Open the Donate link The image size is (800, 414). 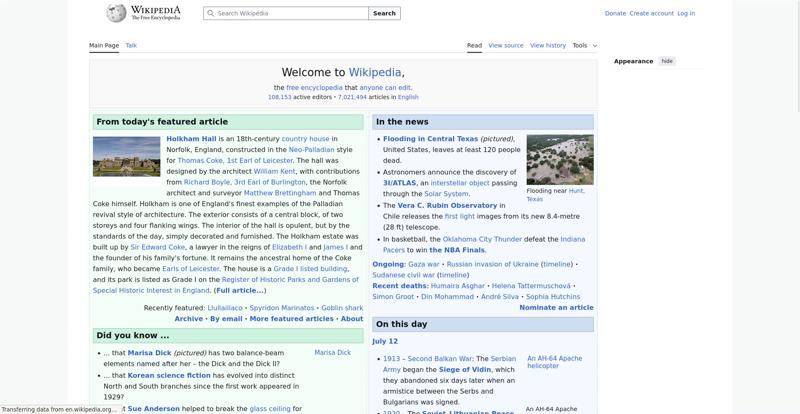[x=615, y=13]
